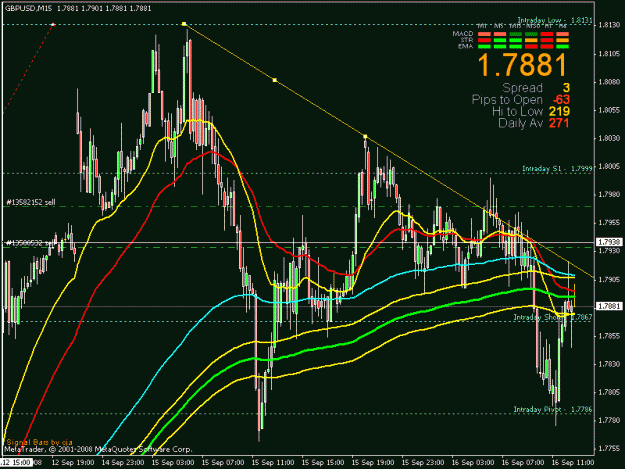Click the 'Hi to Low' label

click(517, 111)
